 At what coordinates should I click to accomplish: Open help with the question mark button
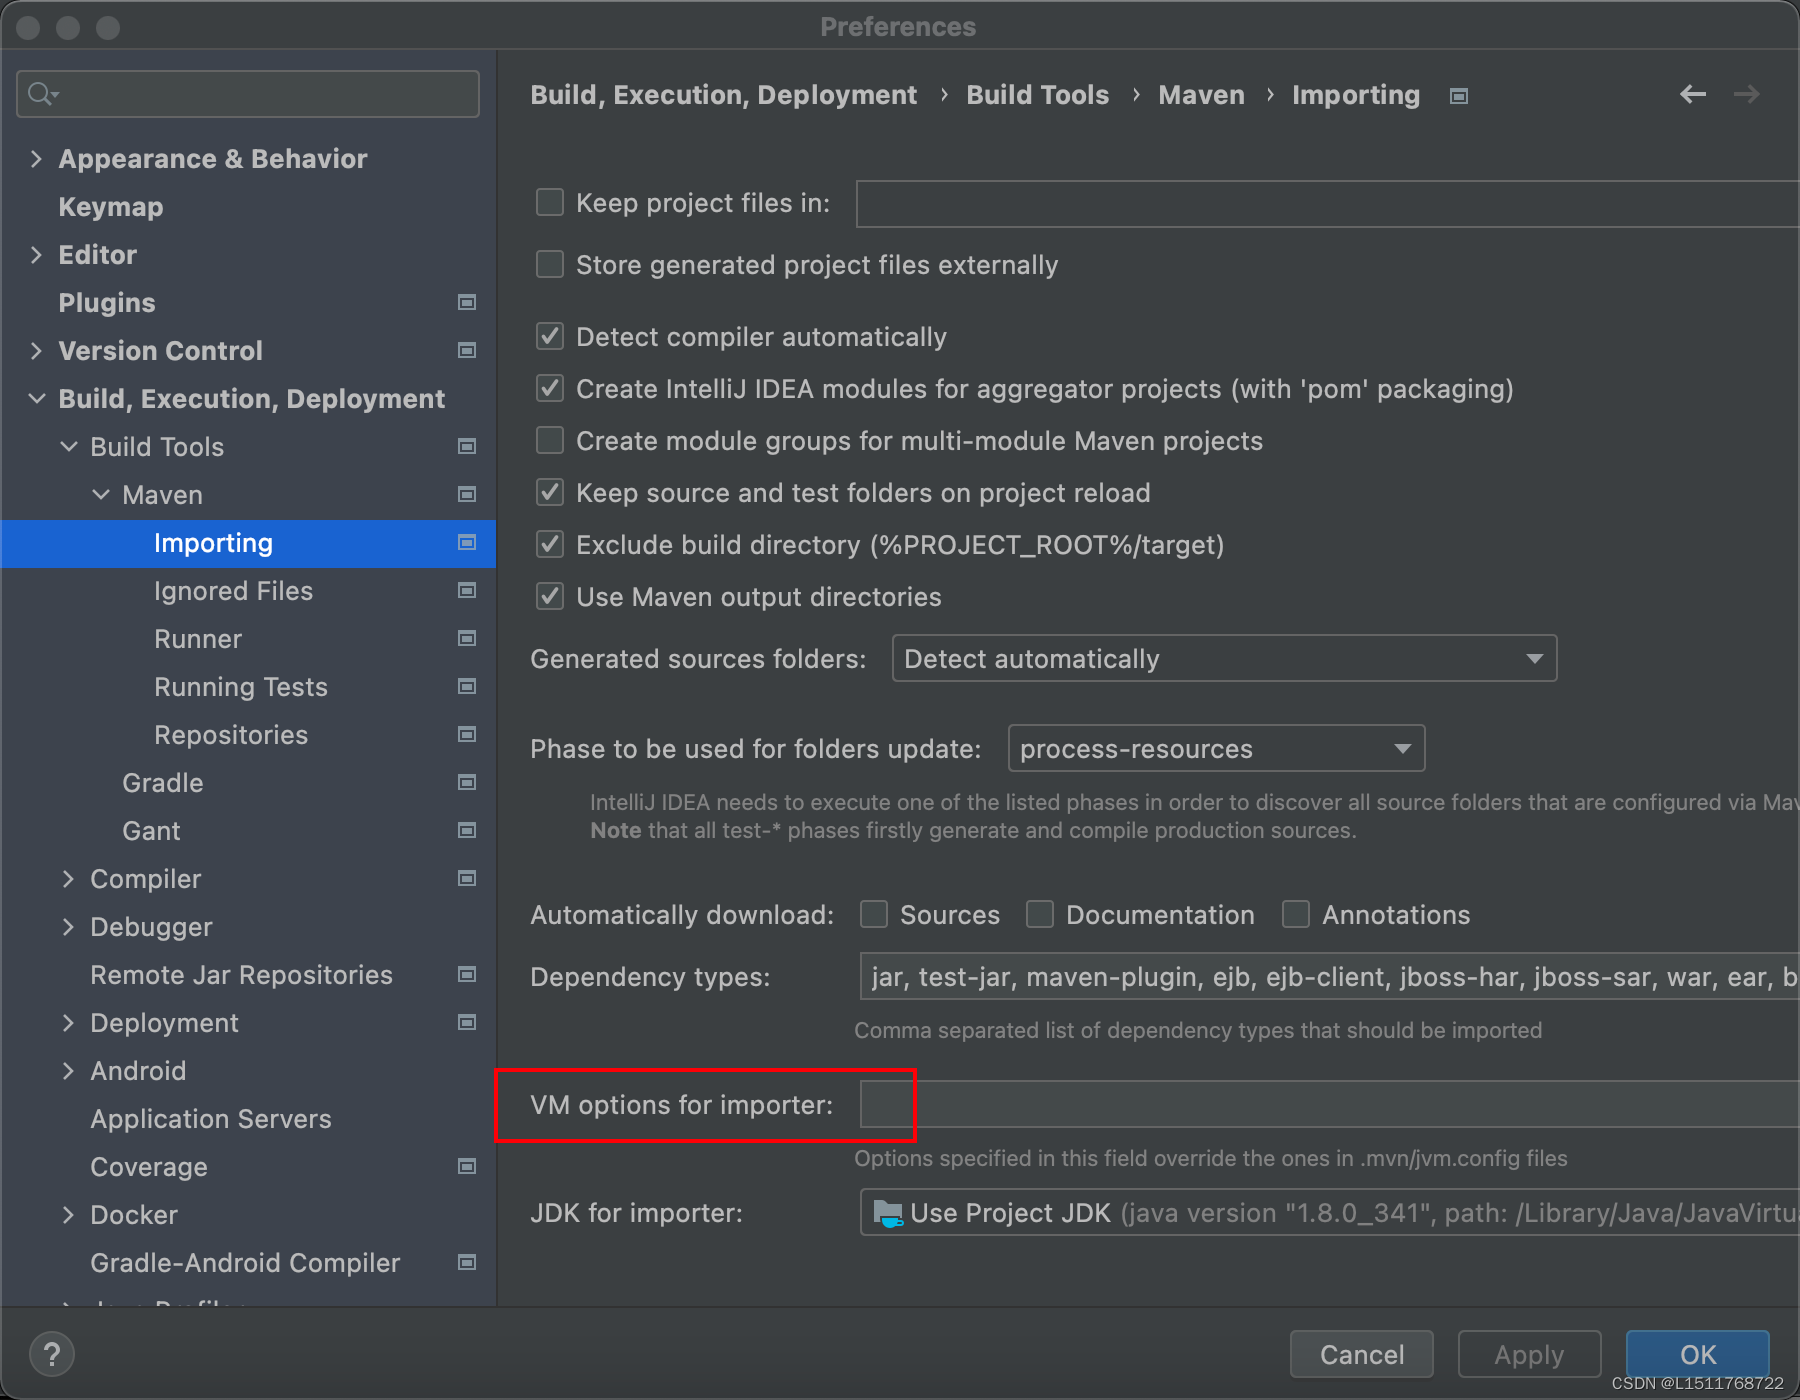click(52, 1355)
